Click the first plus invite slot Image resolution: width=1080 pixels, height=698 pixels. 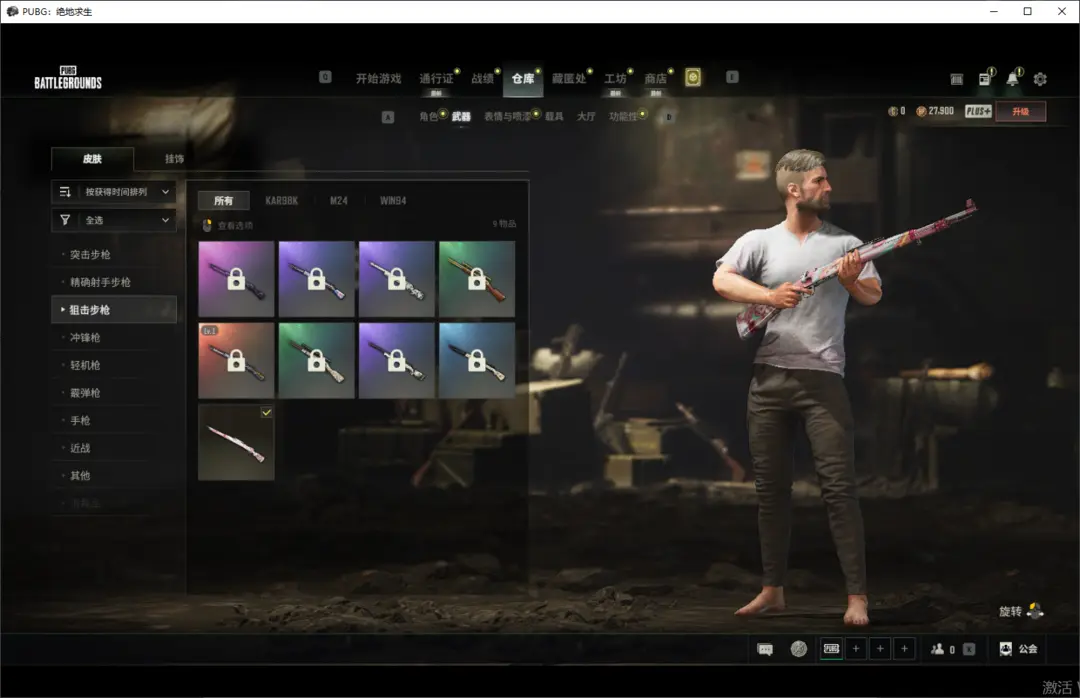856,648
